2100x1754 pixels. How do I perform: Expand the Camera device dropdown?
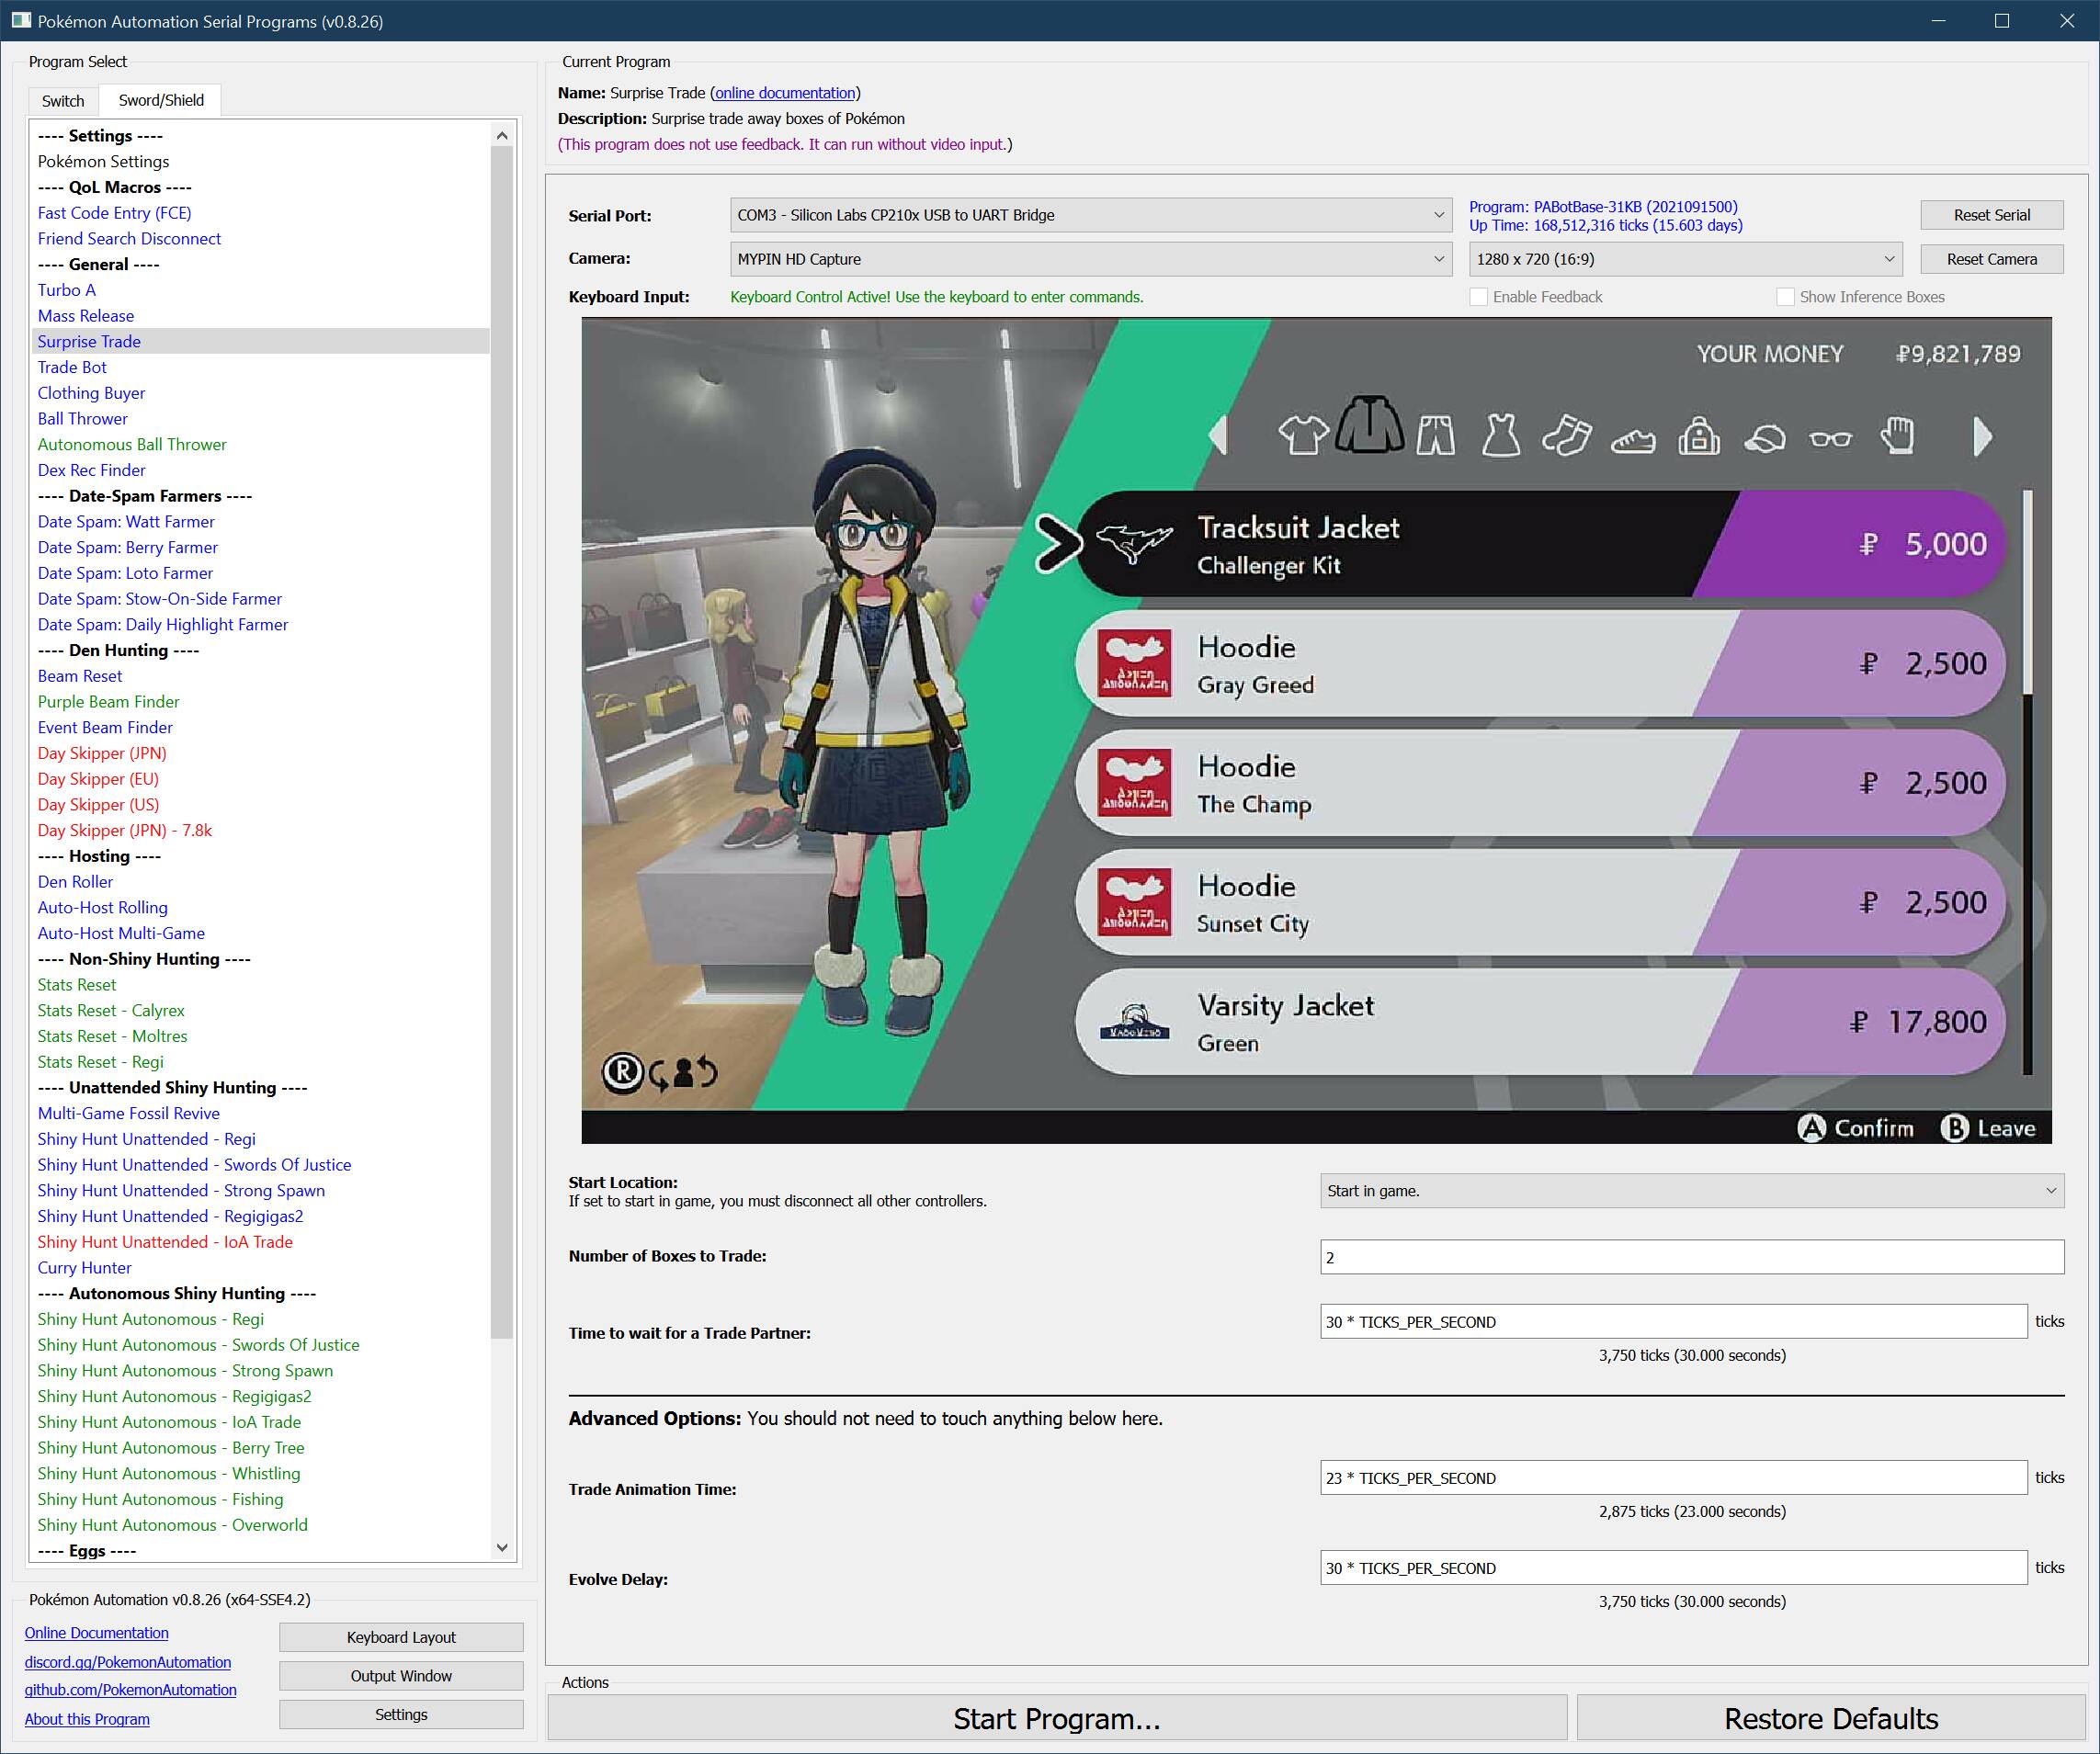(1090, 259)
